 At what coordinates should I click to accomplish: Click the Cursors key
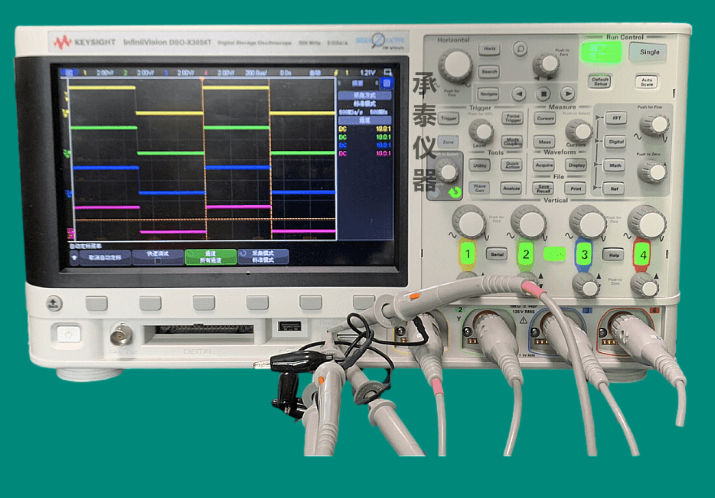pyautogui.click(x=545, y=119)
